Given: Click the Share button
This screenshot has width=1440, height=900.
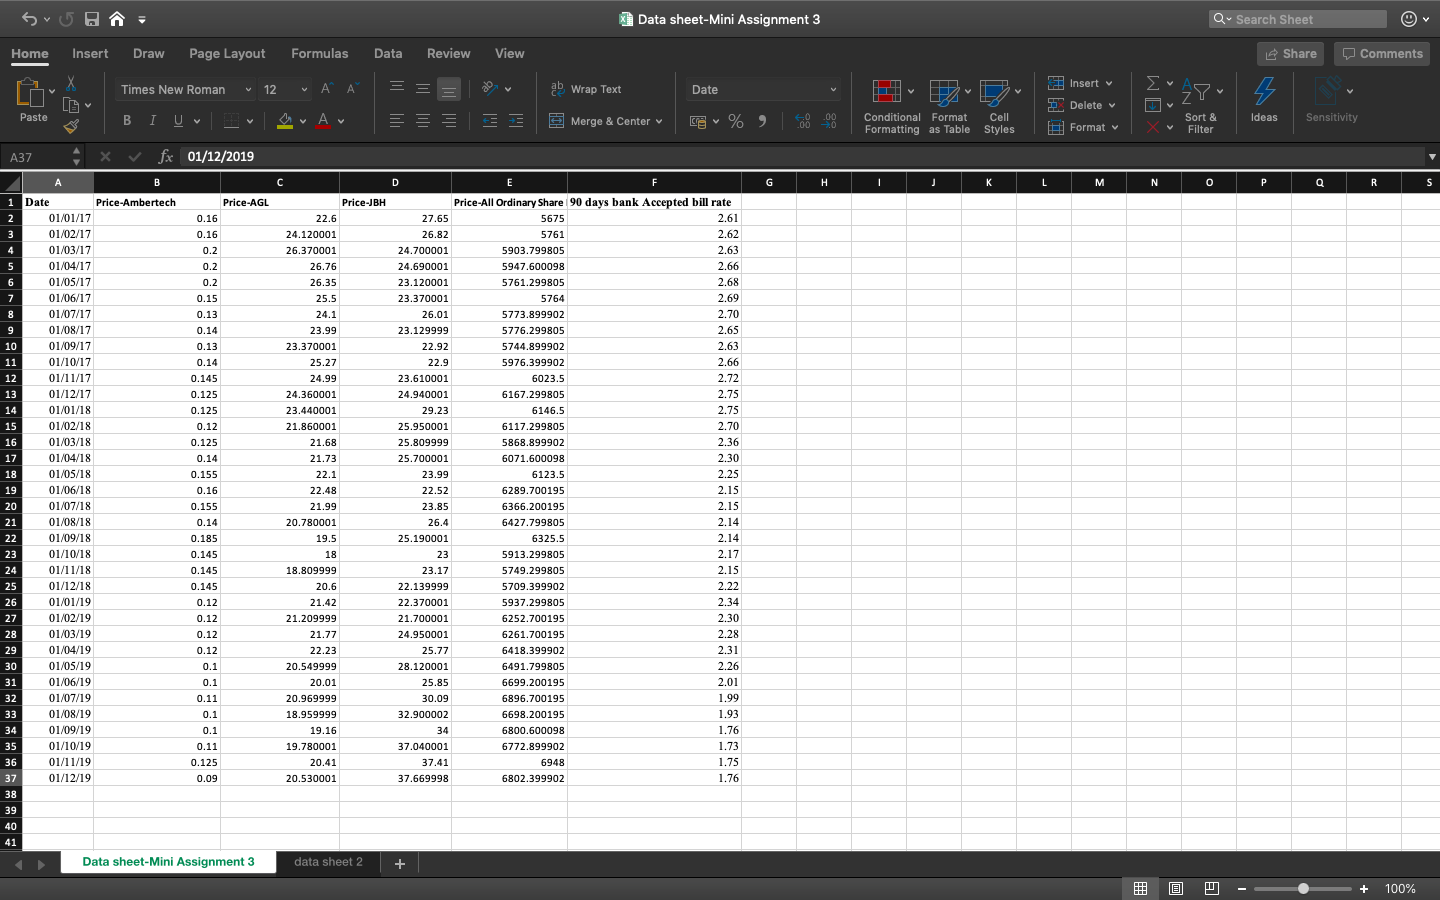Looking at the screenshot, I should tap(1291, 54).
